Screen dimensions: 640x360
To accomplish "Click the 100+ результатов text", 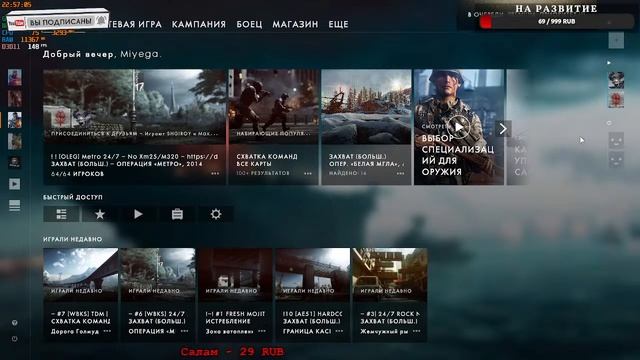I will click(x=263, y=173).
